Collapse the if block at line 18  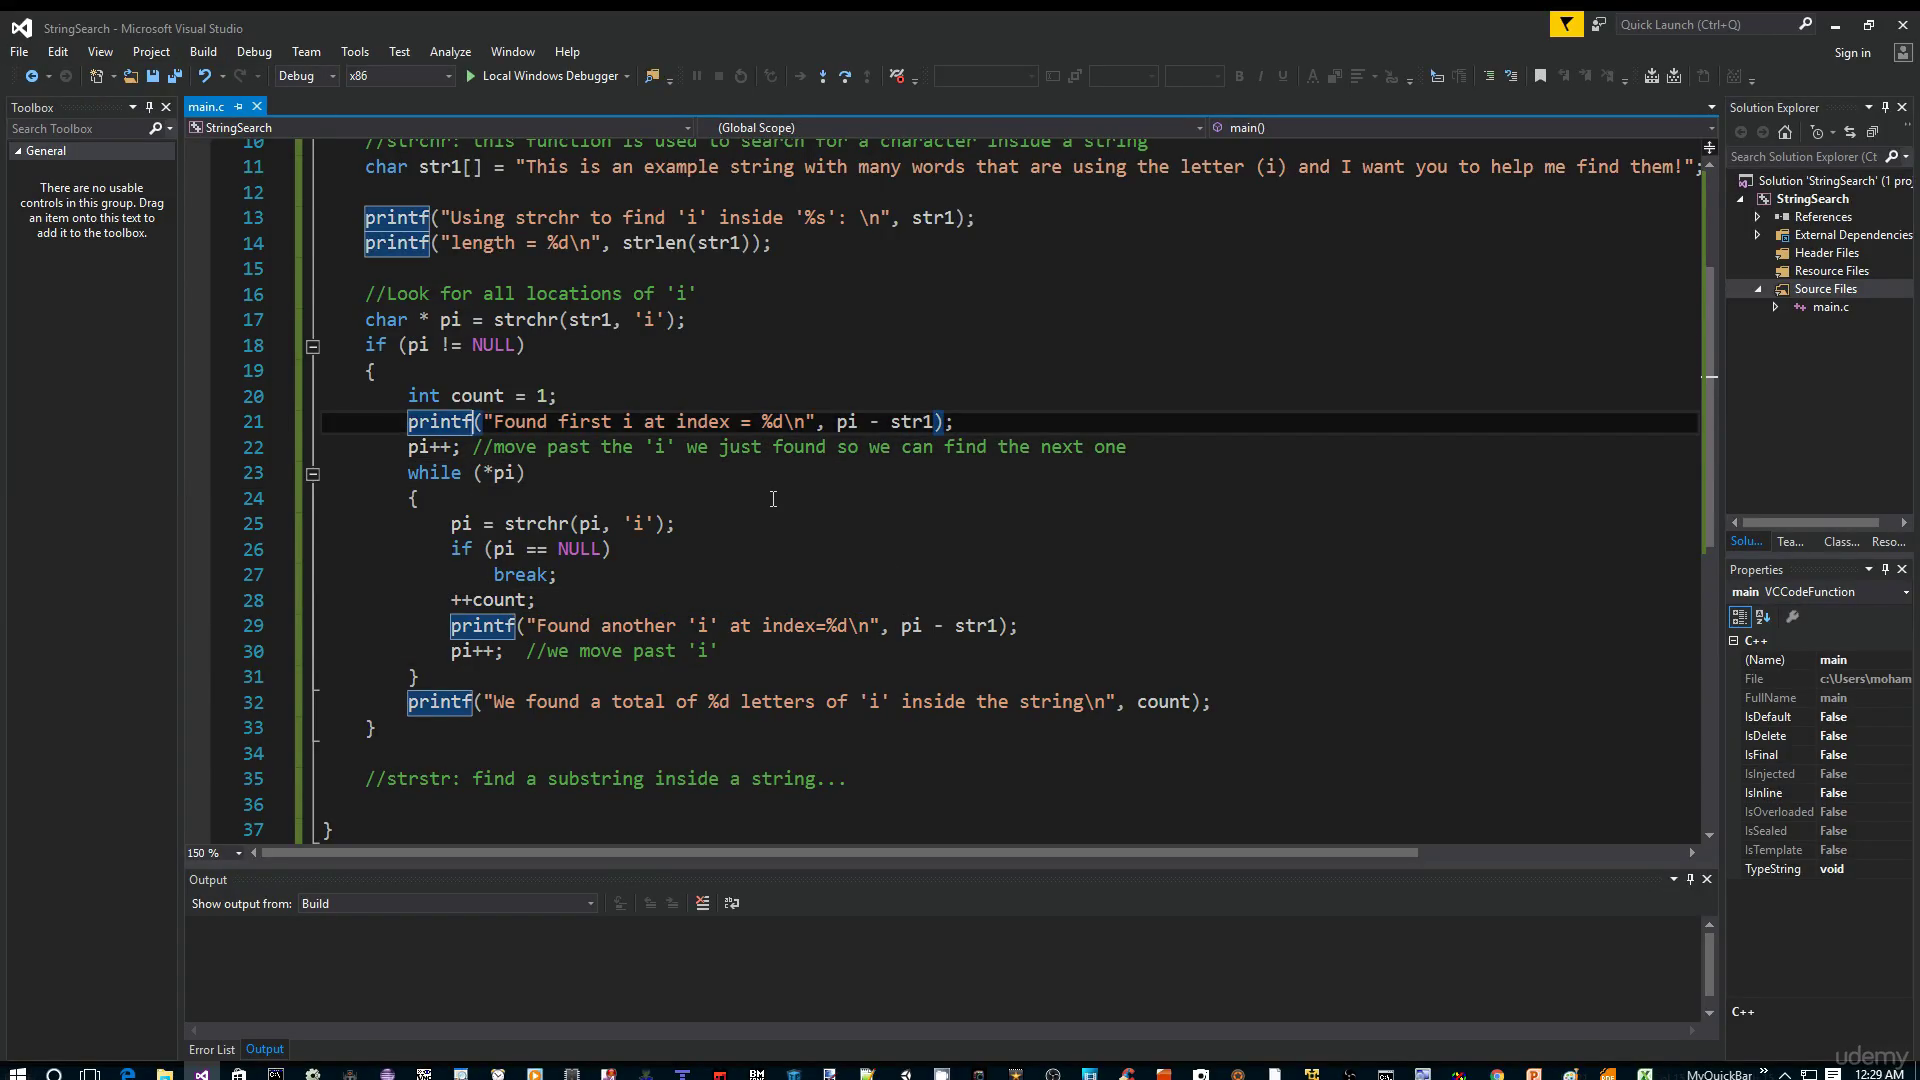click(x=313, y=346)
